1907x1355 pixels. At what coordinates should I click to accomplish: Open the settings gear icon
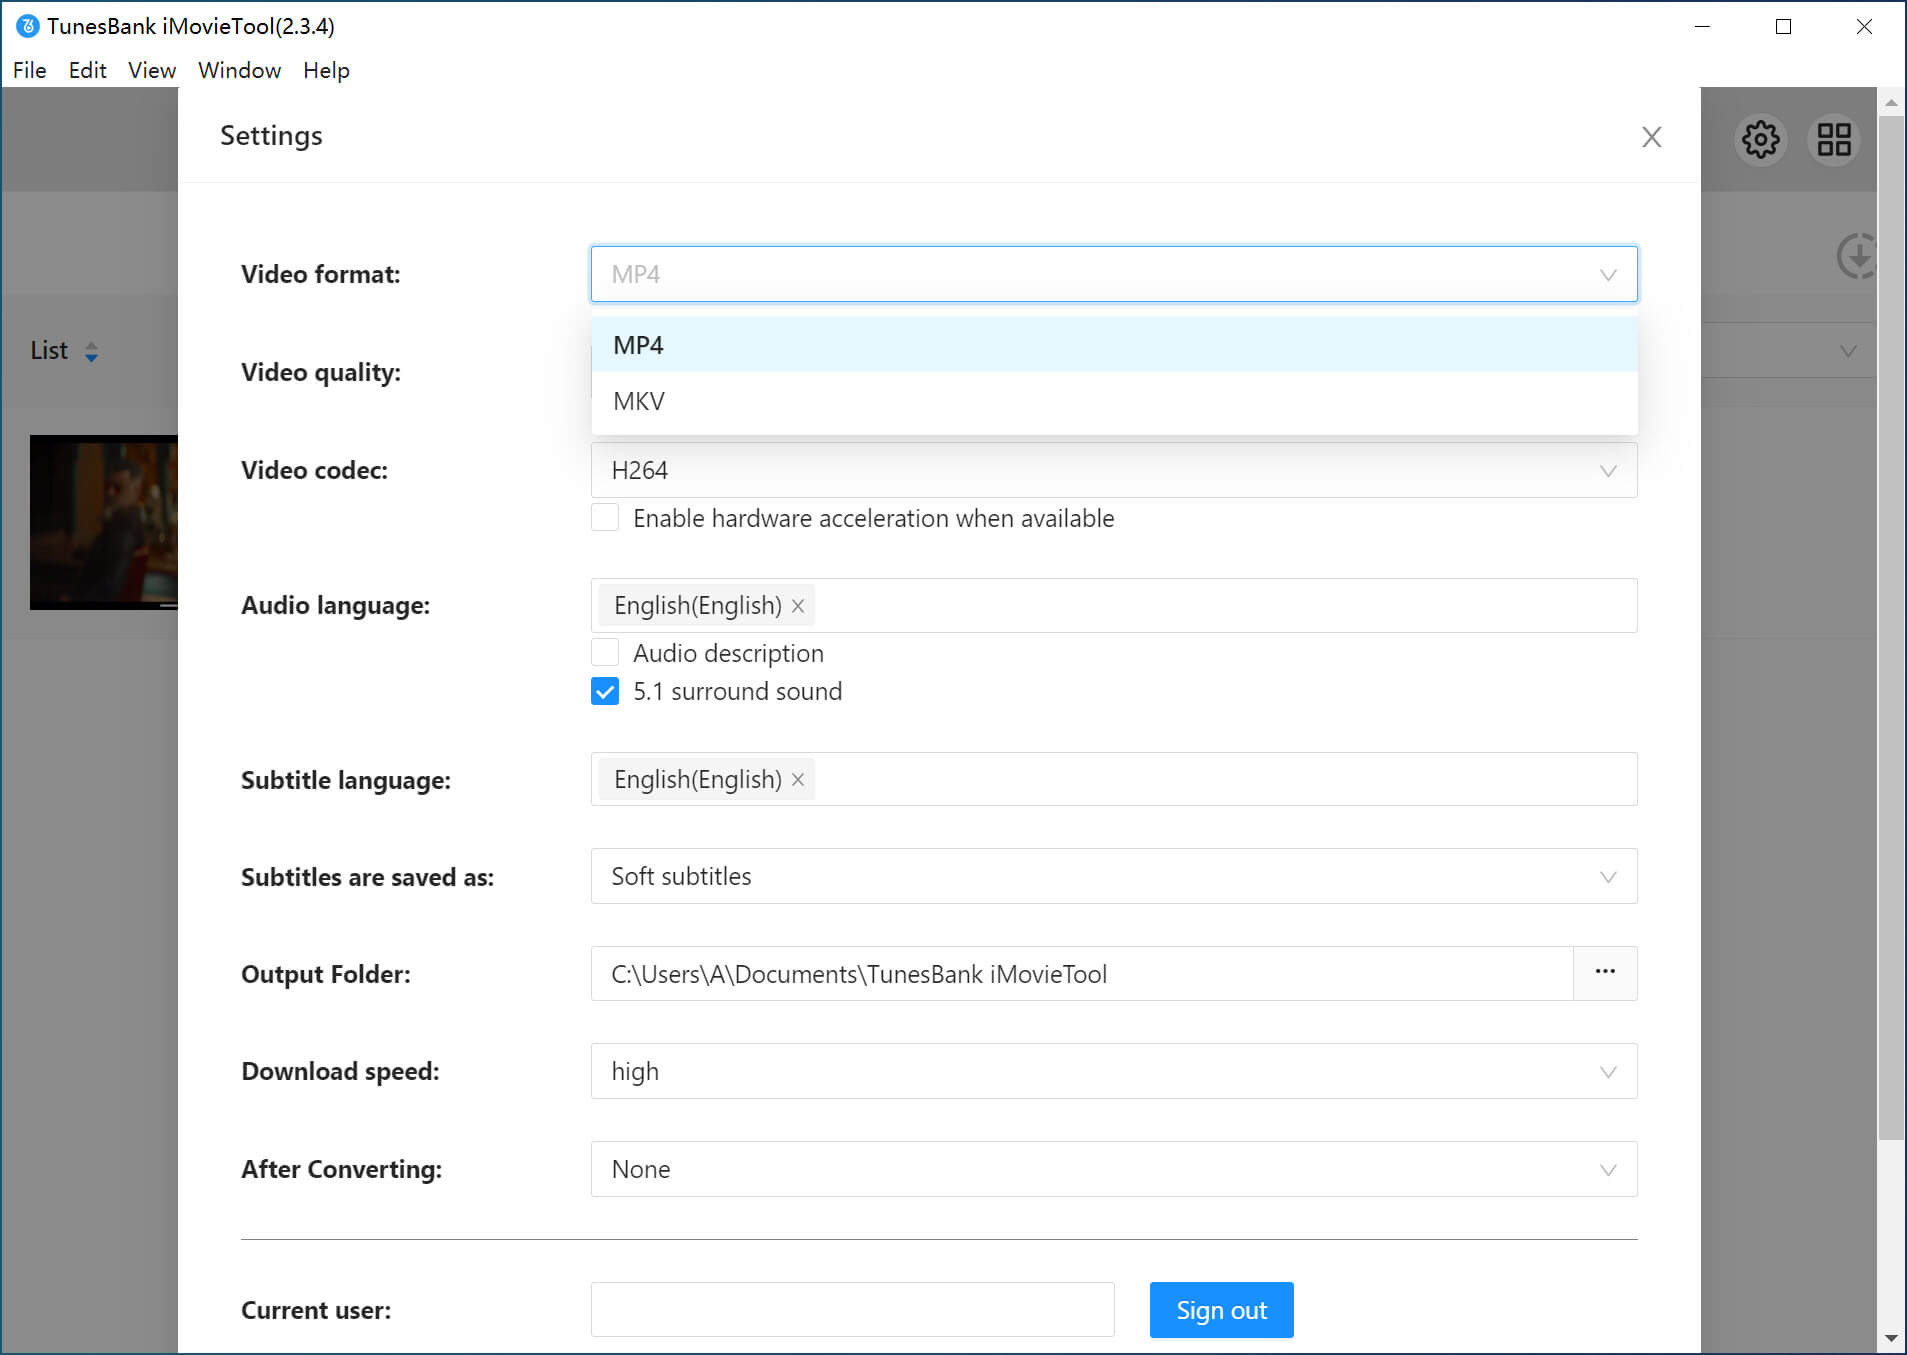click(1760, 139)
